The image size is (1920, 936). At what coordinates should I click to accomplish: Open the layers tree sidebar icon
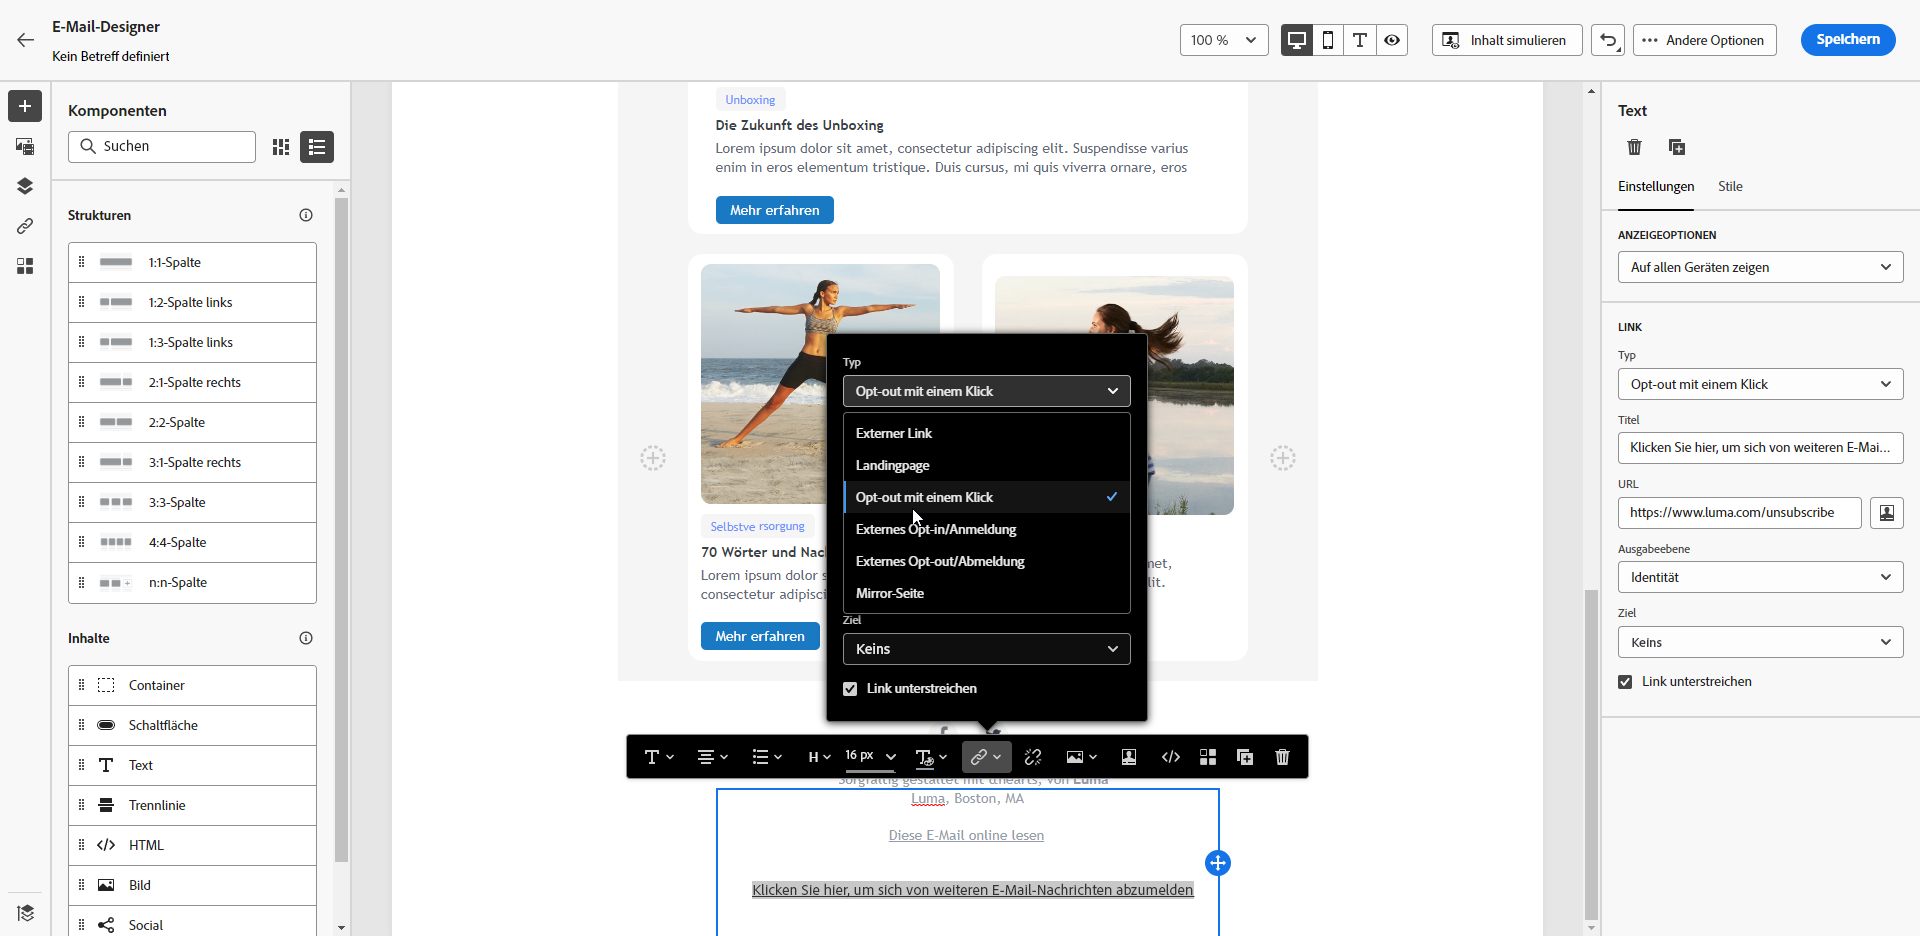25,186
